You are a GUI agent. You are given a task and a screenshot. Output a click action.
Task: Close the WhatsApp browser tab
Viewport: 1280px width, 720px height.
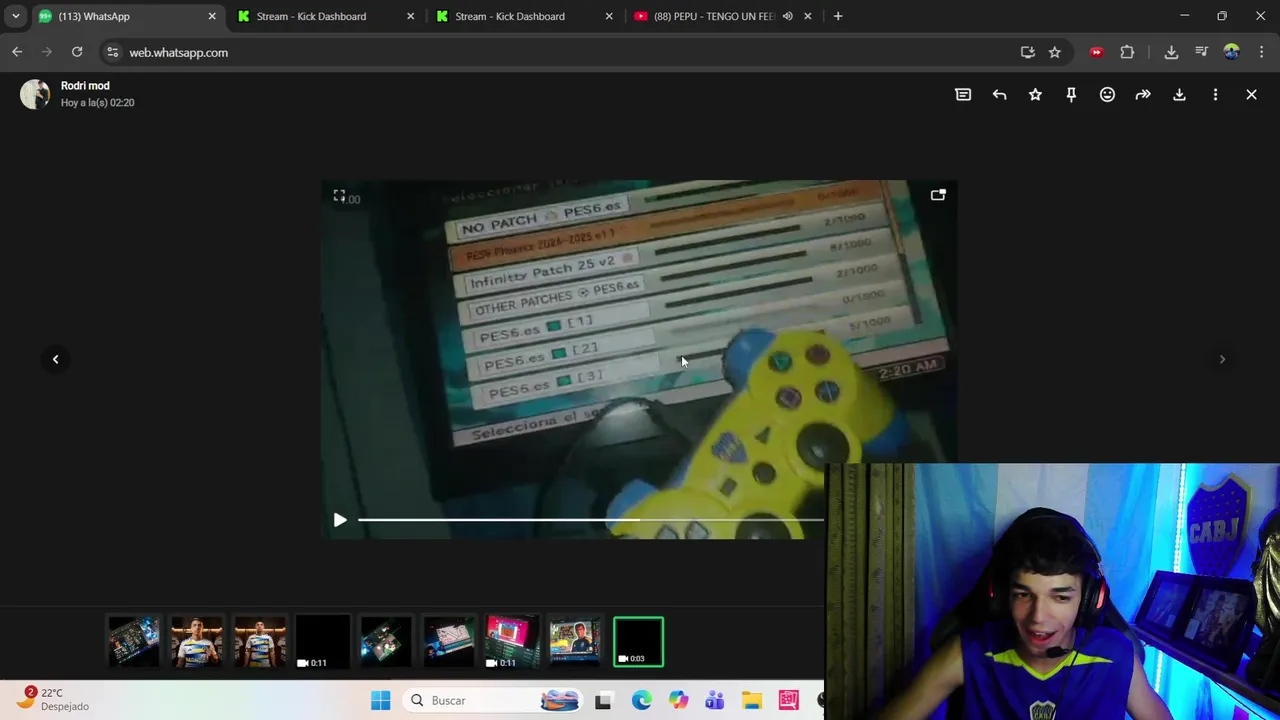coord(212,16)
